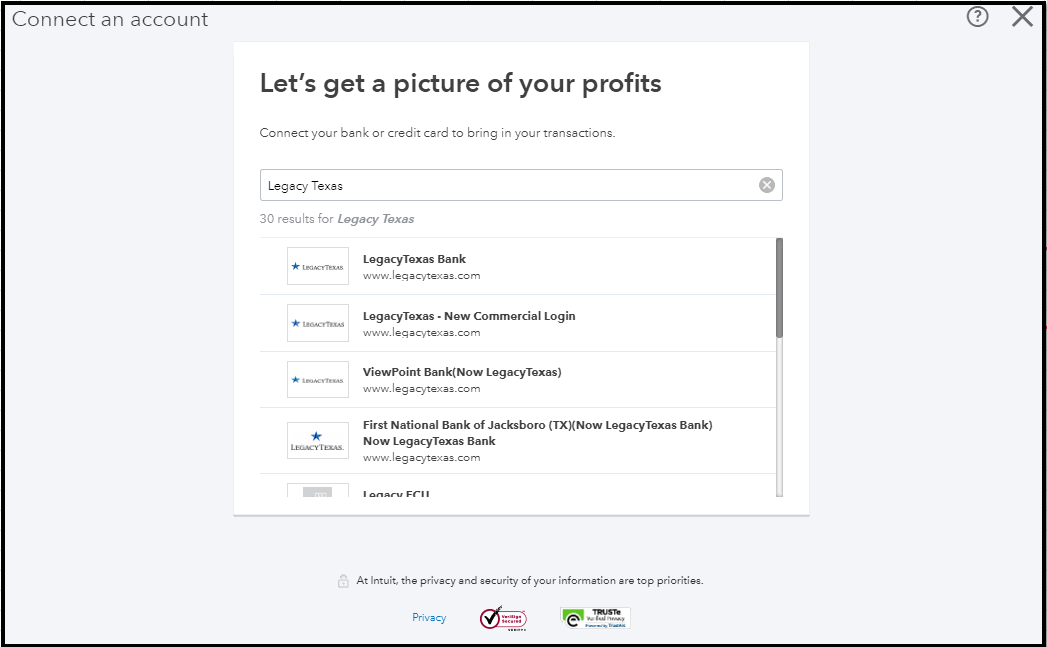Click the help question mark icon
This screenshot has width=1047, height=647.
(x=977, y=17)
